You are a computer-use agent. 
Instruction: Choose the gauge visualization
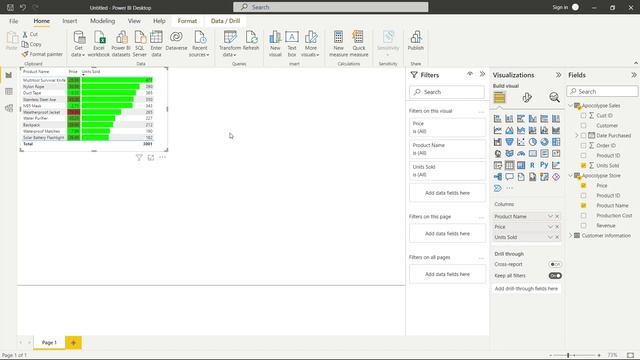521,153
